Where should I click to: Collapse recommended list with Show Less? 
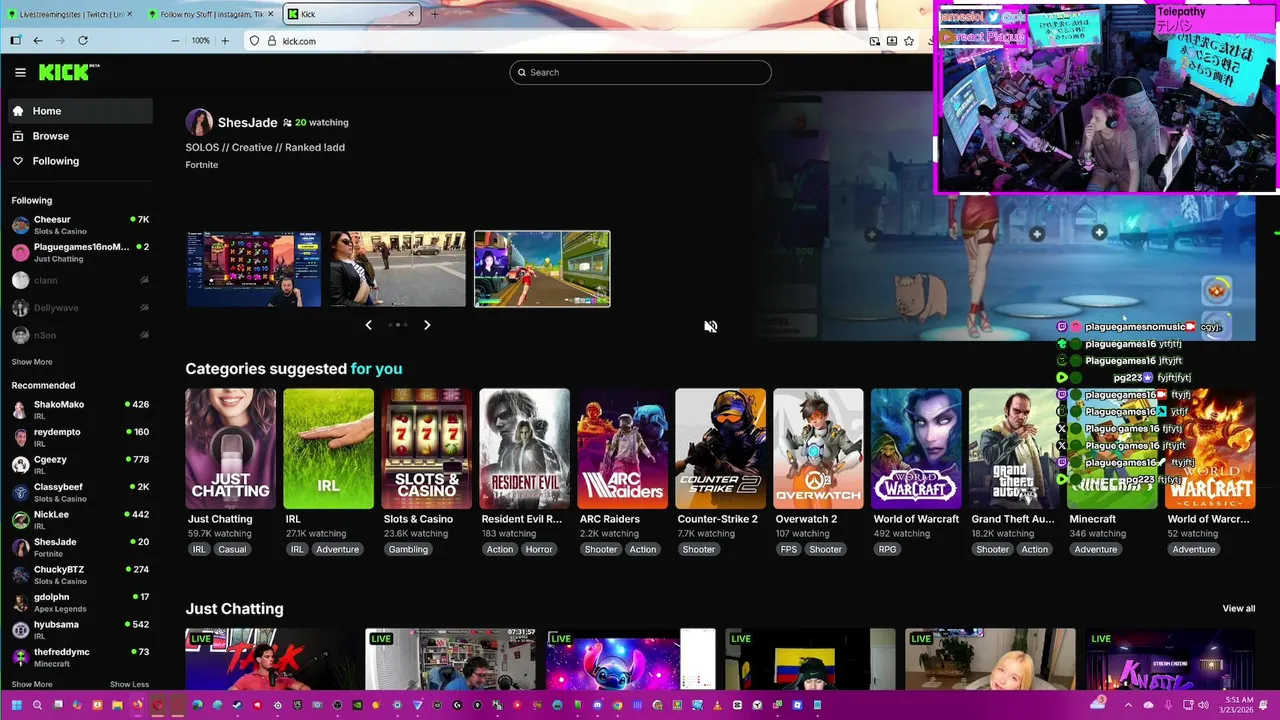pos(129,685)
